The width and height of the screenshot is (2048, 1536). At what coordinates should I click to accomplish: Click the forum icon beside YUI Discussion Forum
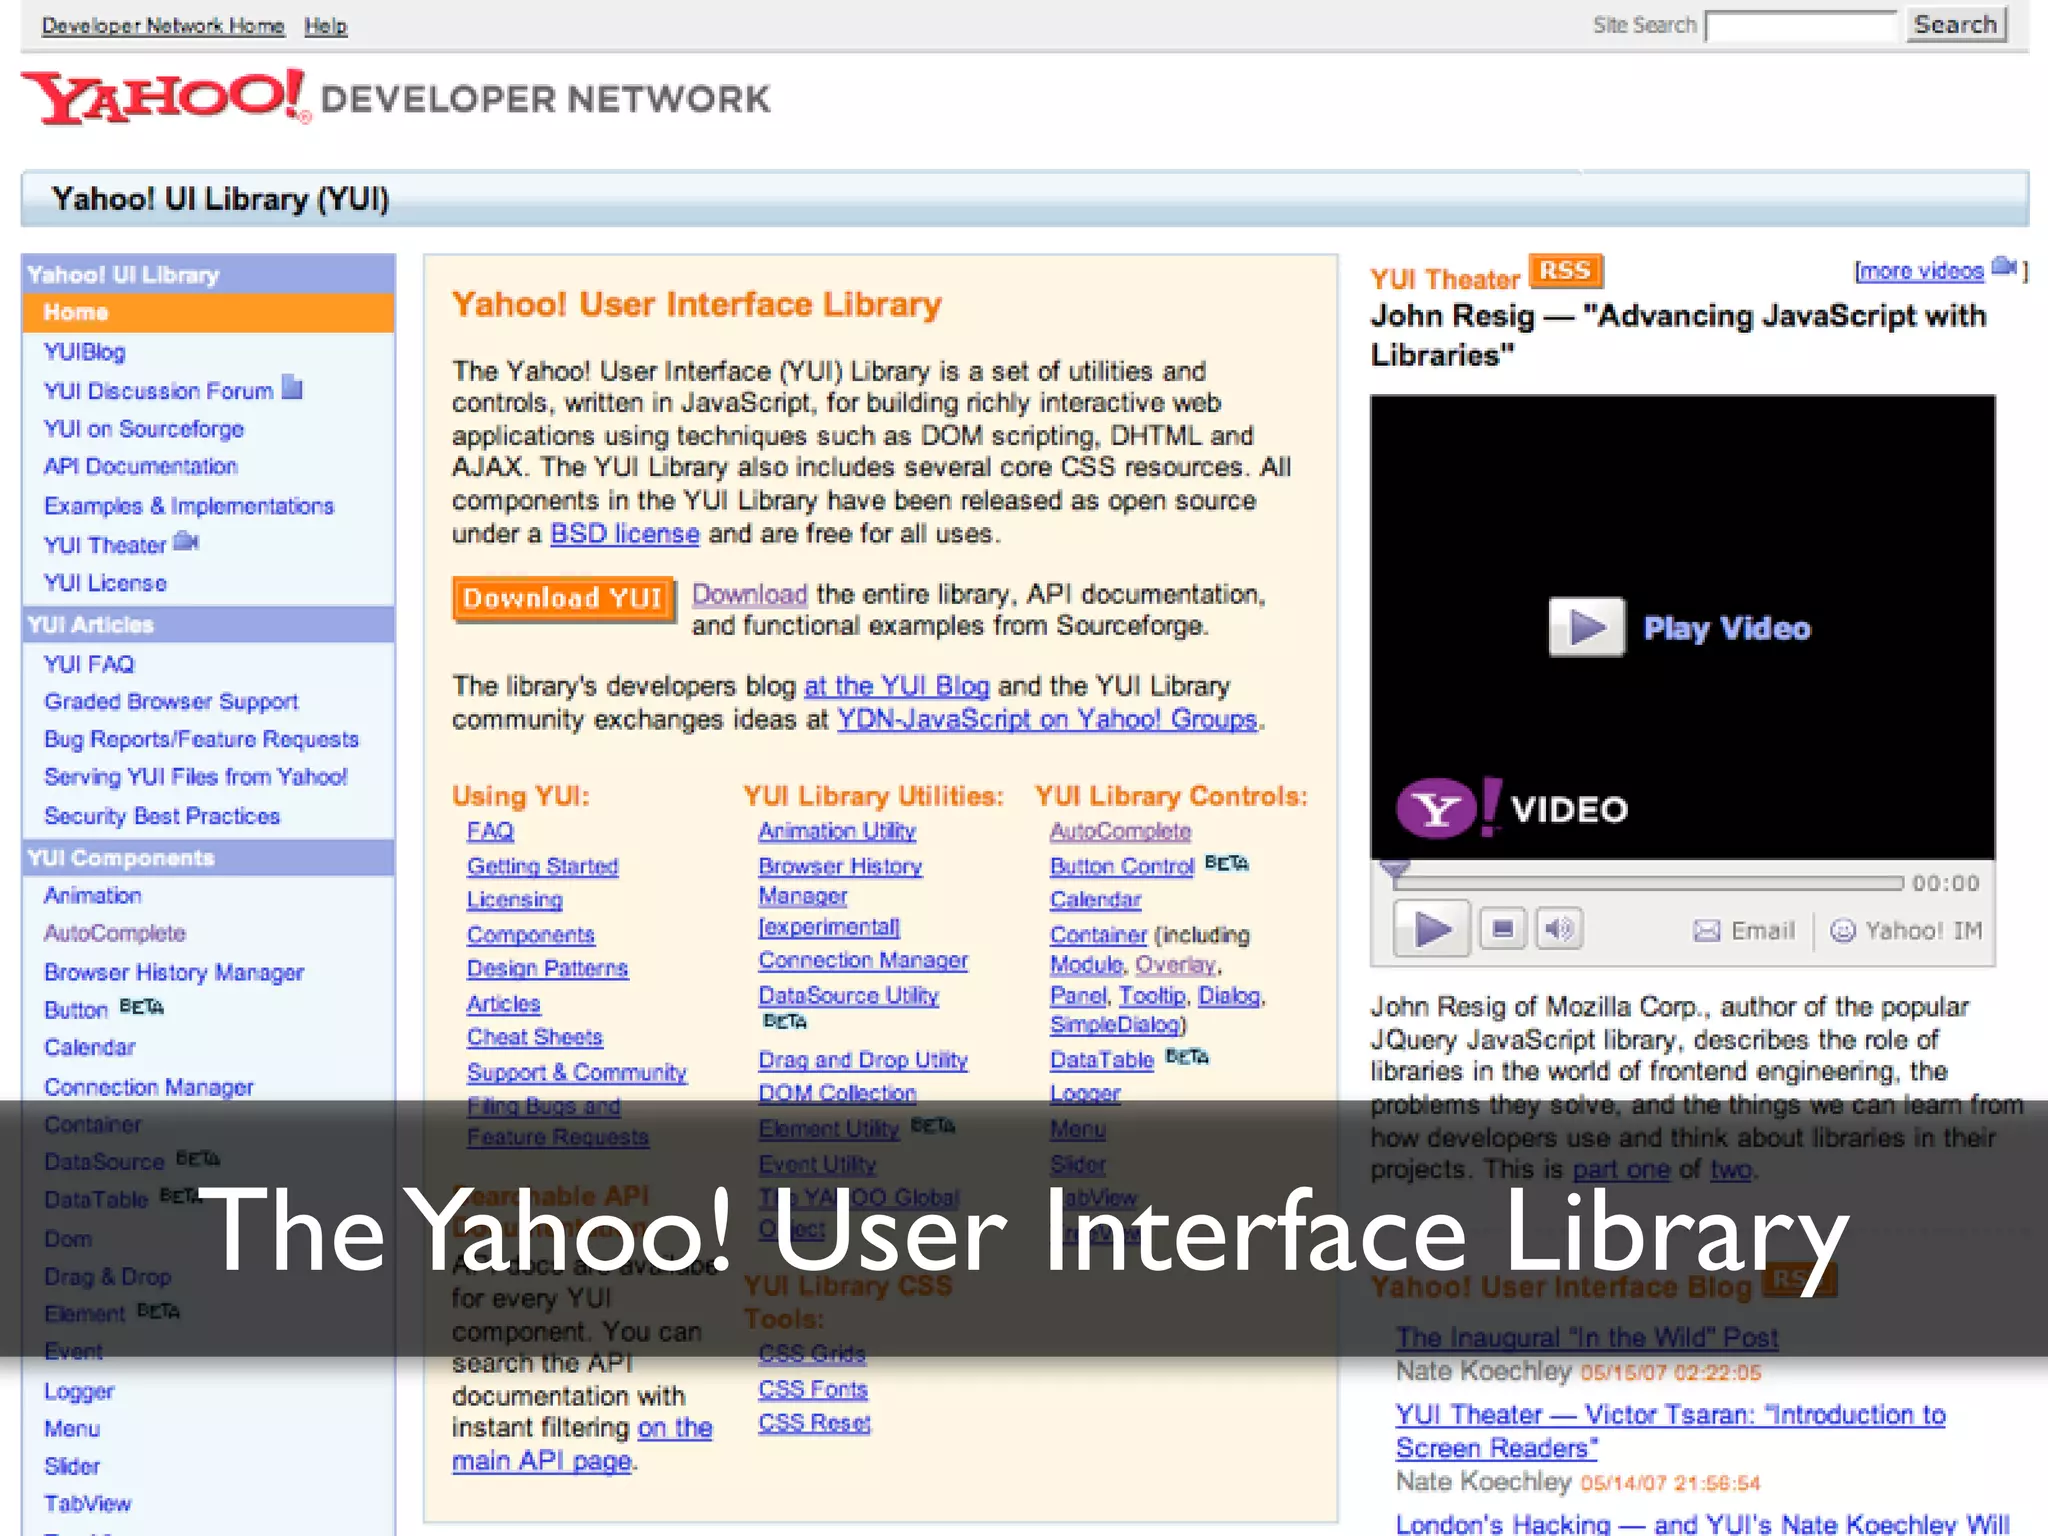point(292,387)
